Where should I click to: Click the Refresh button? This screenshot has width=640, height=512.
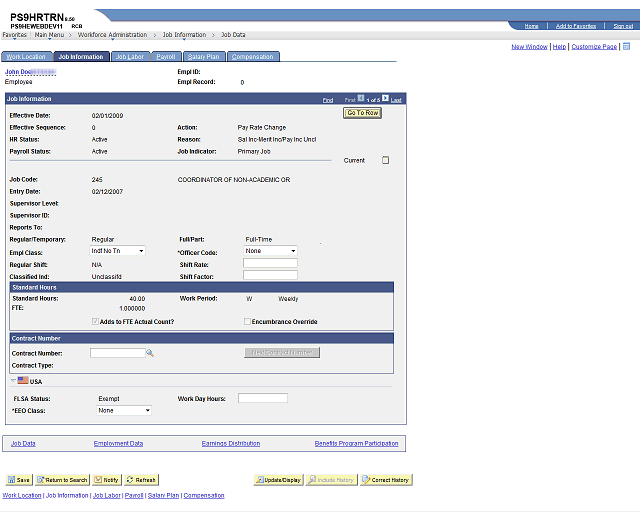tap(141, 480)
